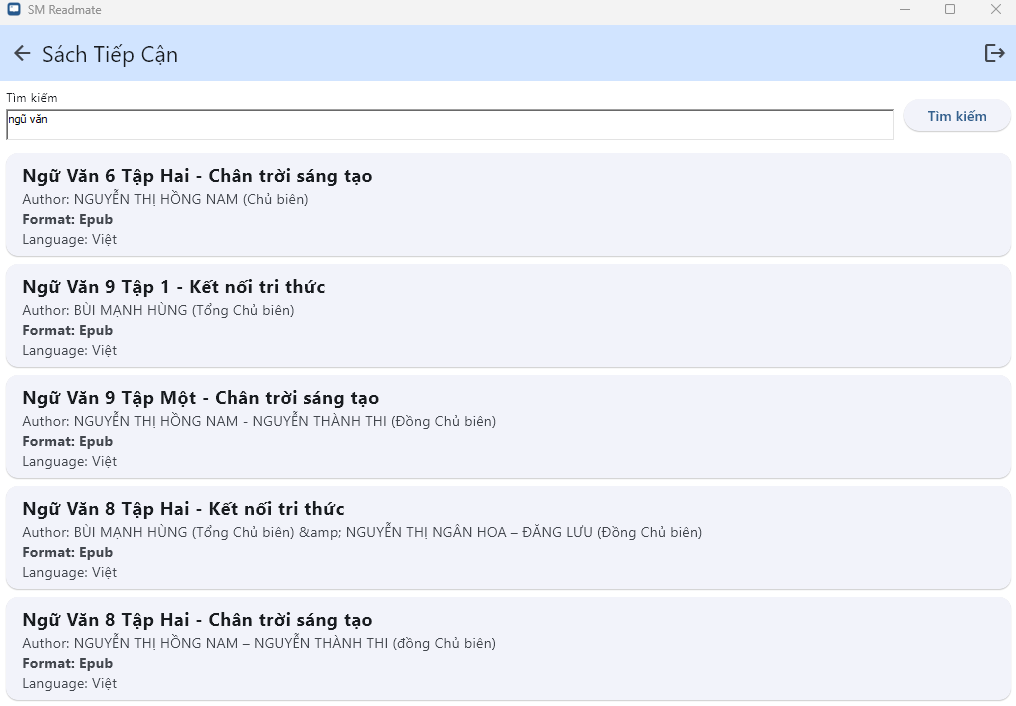Click the Sách Tiếp Cận header title
This screenshot has width=1016, height=706.
coord(111,54)
